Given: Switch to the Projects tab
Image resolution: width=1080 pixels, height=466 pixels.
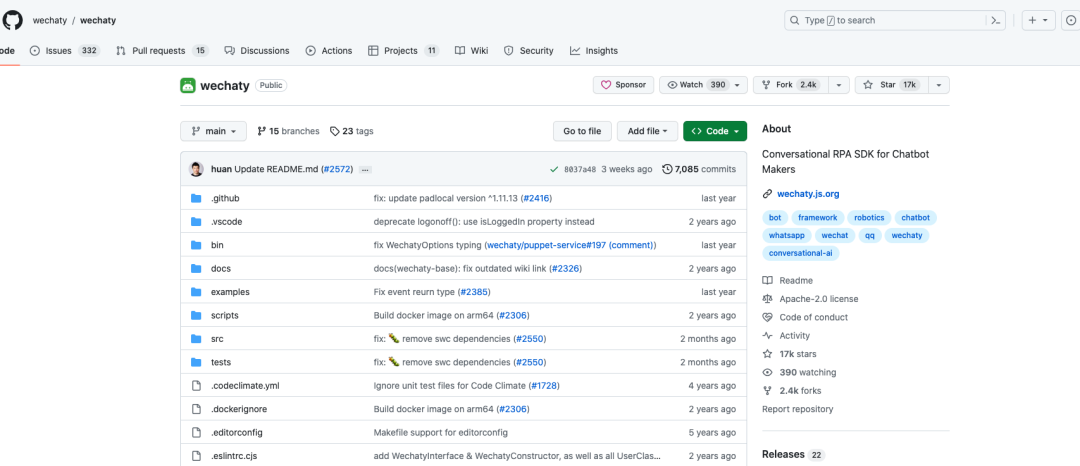Looking at the screenshot, I should (404, 50).
